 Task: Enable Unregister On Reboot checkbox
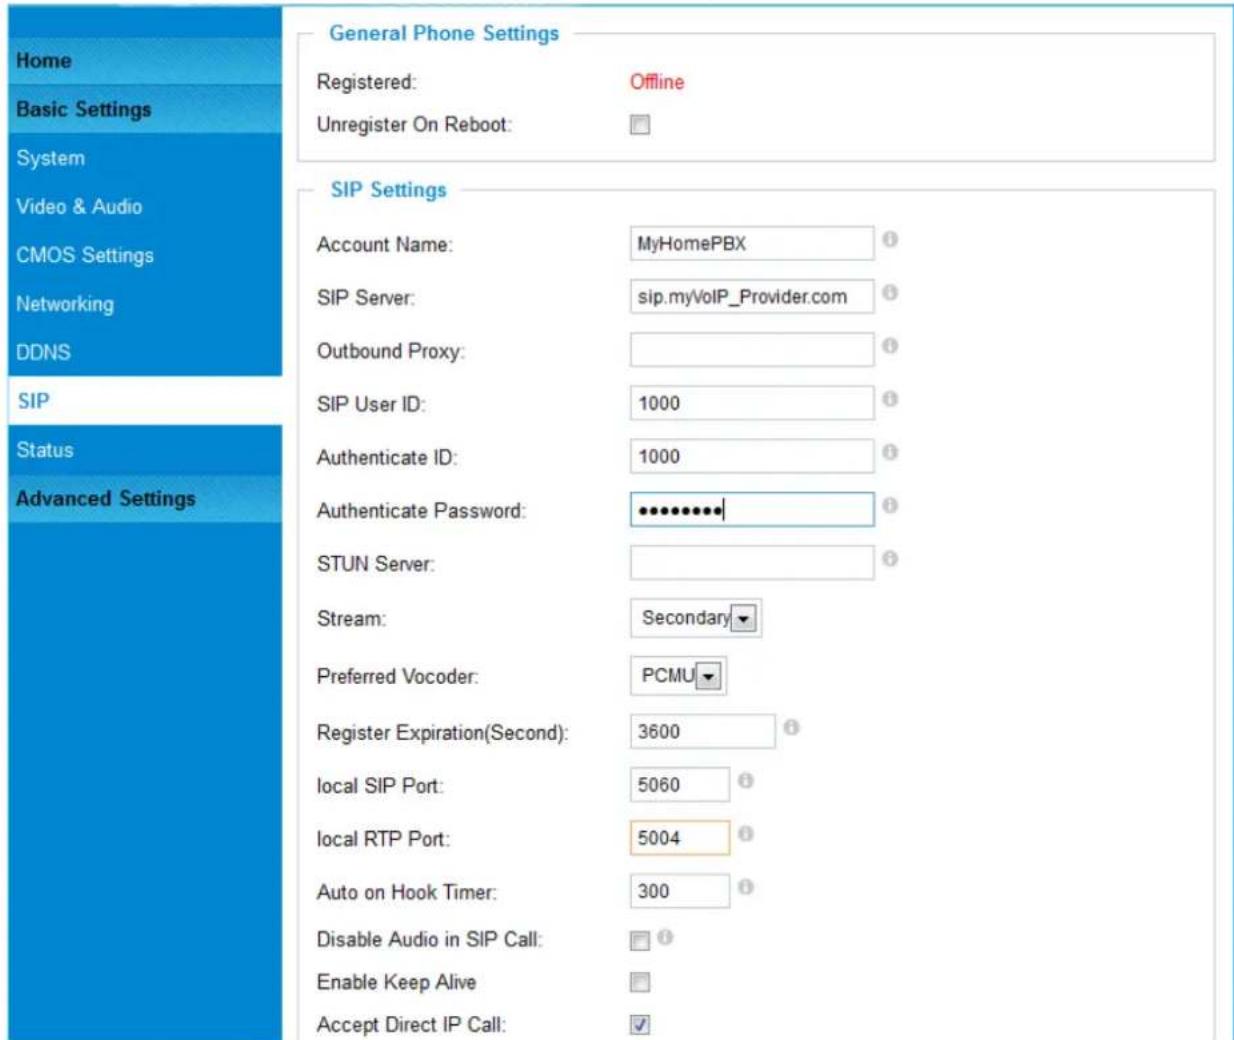click(x=640, y=125)
